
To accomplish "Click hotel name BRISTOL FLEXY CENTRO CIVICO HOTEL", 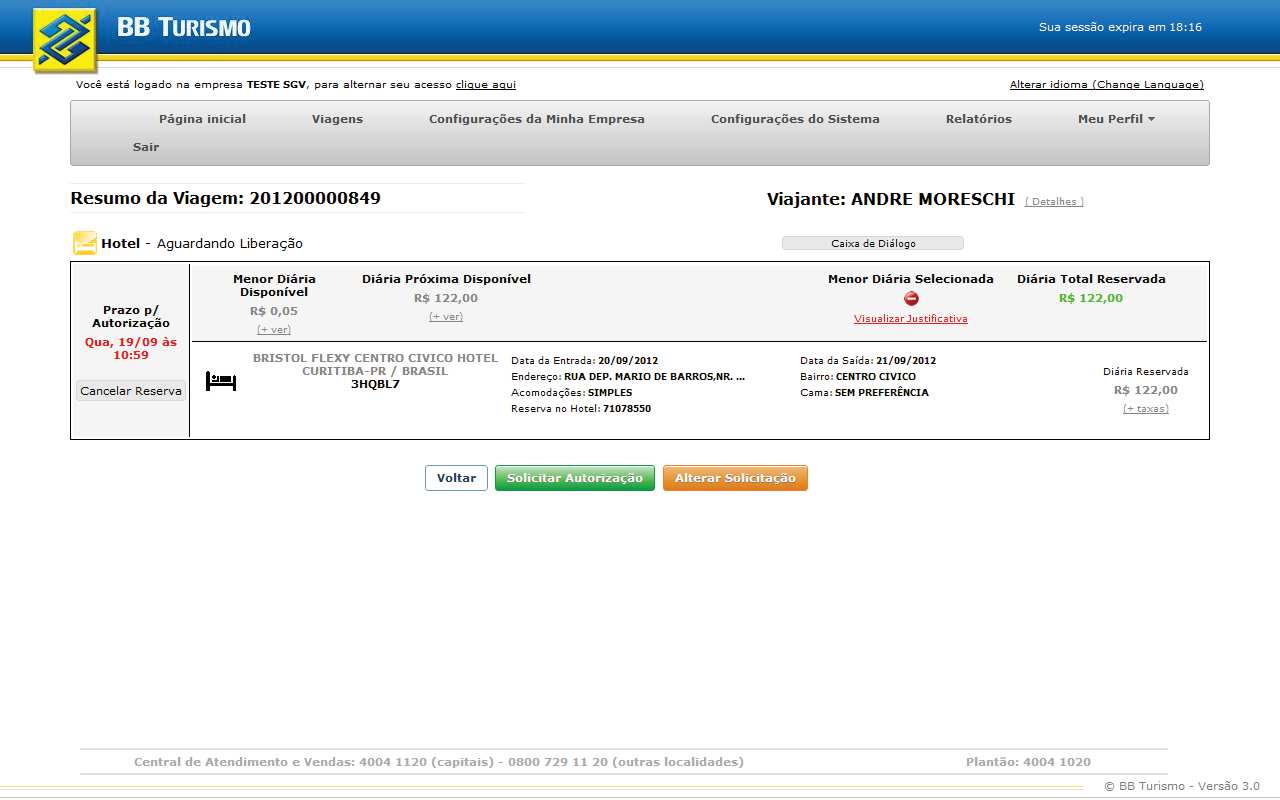I will [375, 358].
